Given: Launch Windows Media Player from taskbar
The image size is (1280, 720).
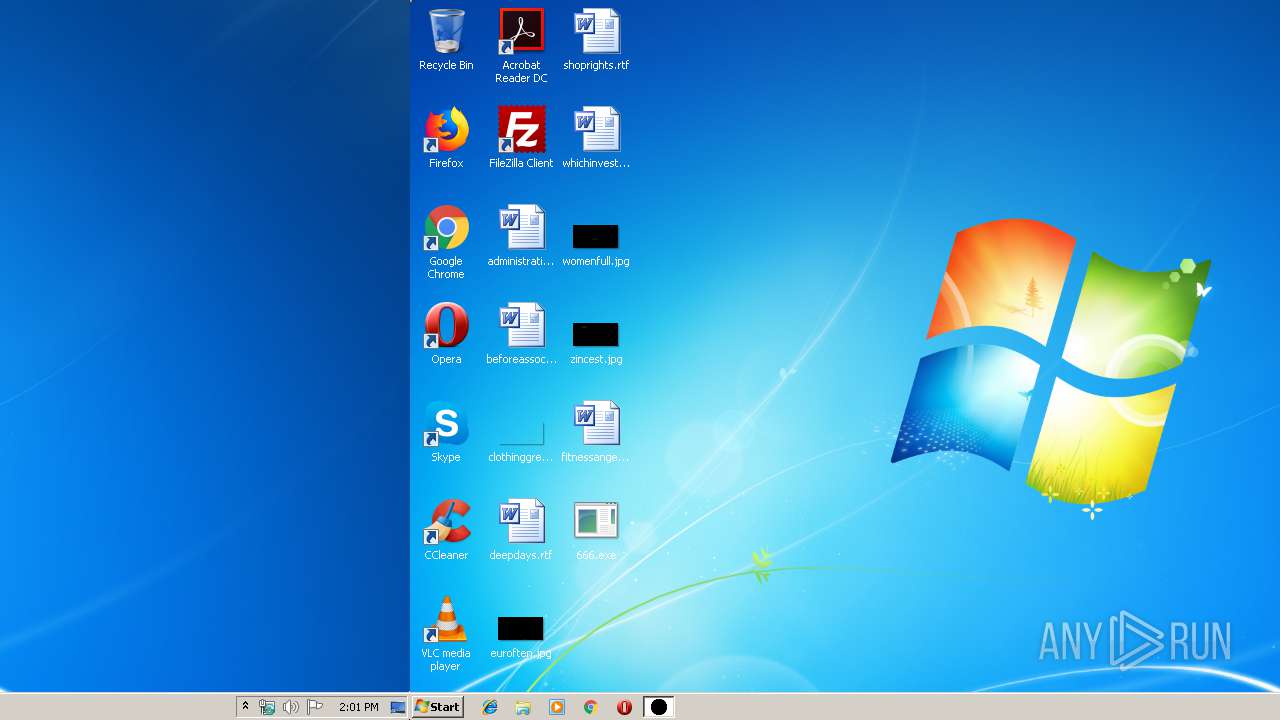Looking at the screenshot, I should [x=557, y=707].
